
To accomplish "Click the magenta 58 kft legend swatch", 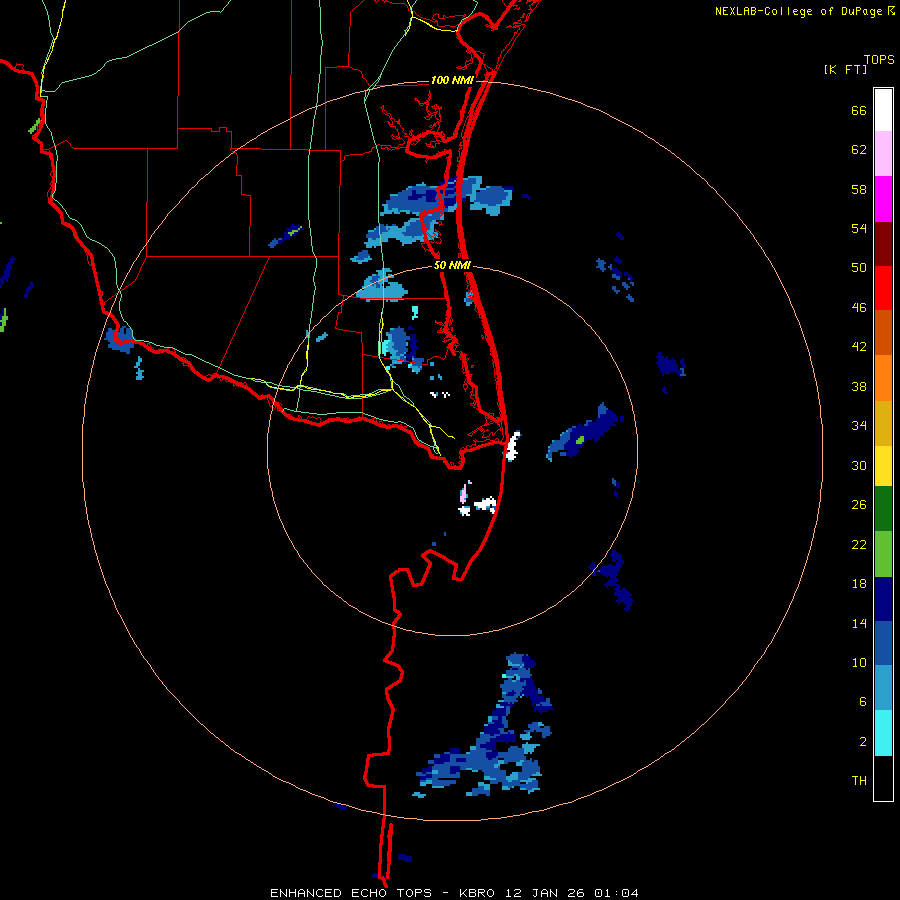I will tap(883, 199).
